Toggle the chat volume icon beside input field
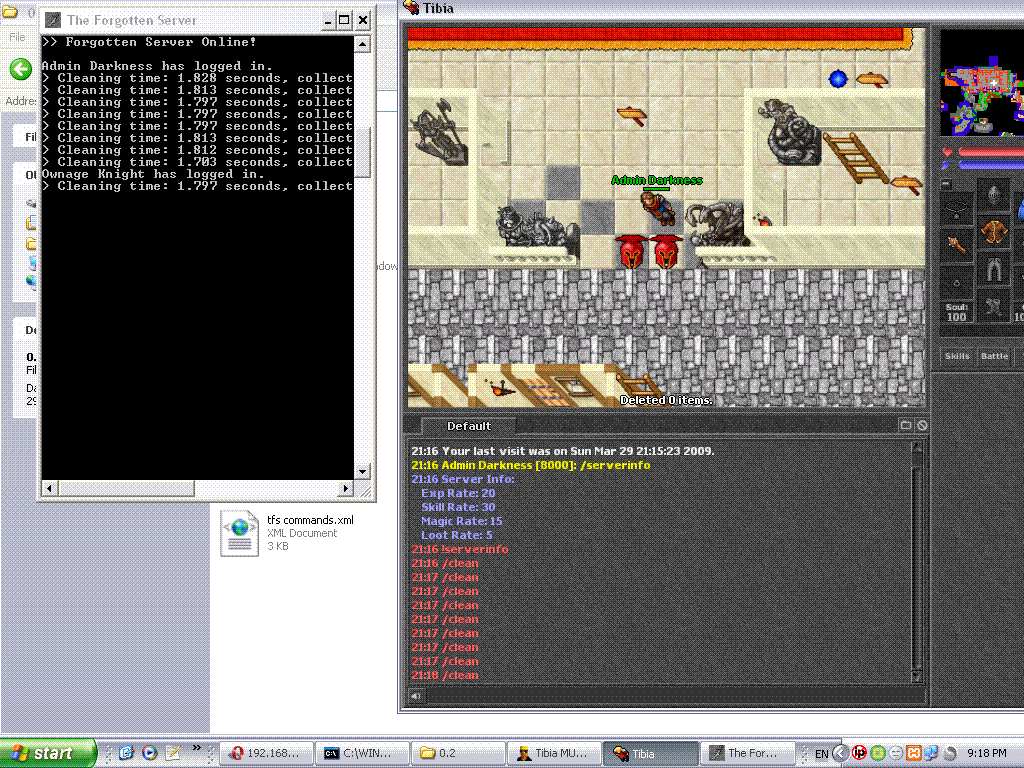This screenshot has height=768, width=1024. 415,696
